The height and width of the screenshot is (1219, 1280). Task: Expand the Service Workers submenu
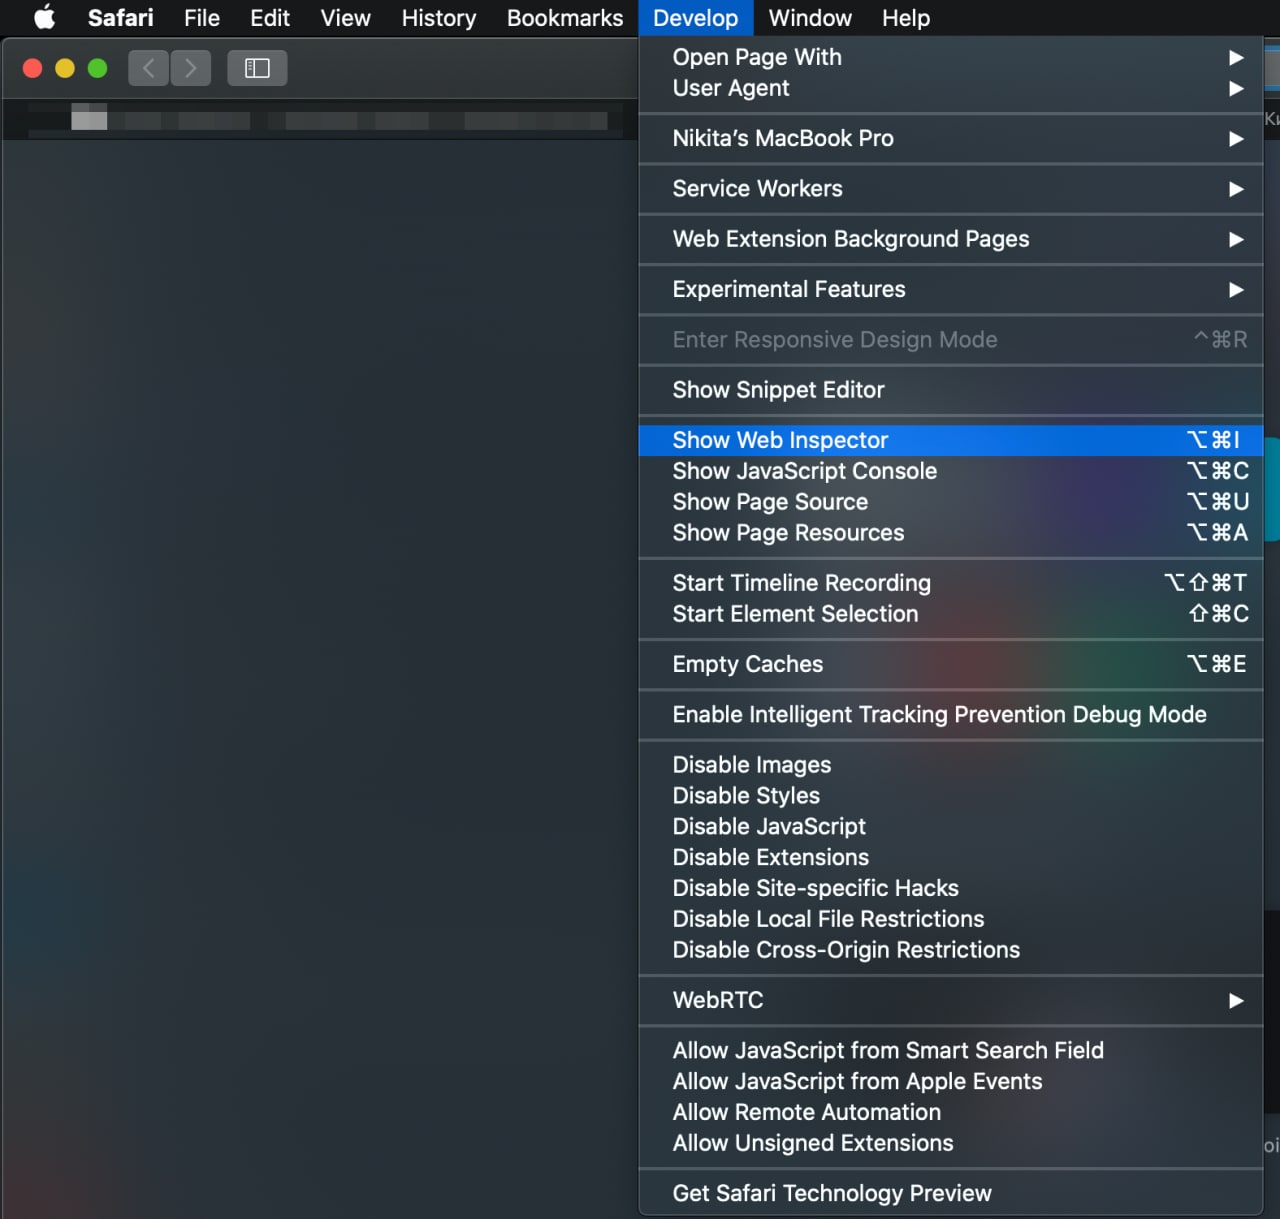pos(951,188)
